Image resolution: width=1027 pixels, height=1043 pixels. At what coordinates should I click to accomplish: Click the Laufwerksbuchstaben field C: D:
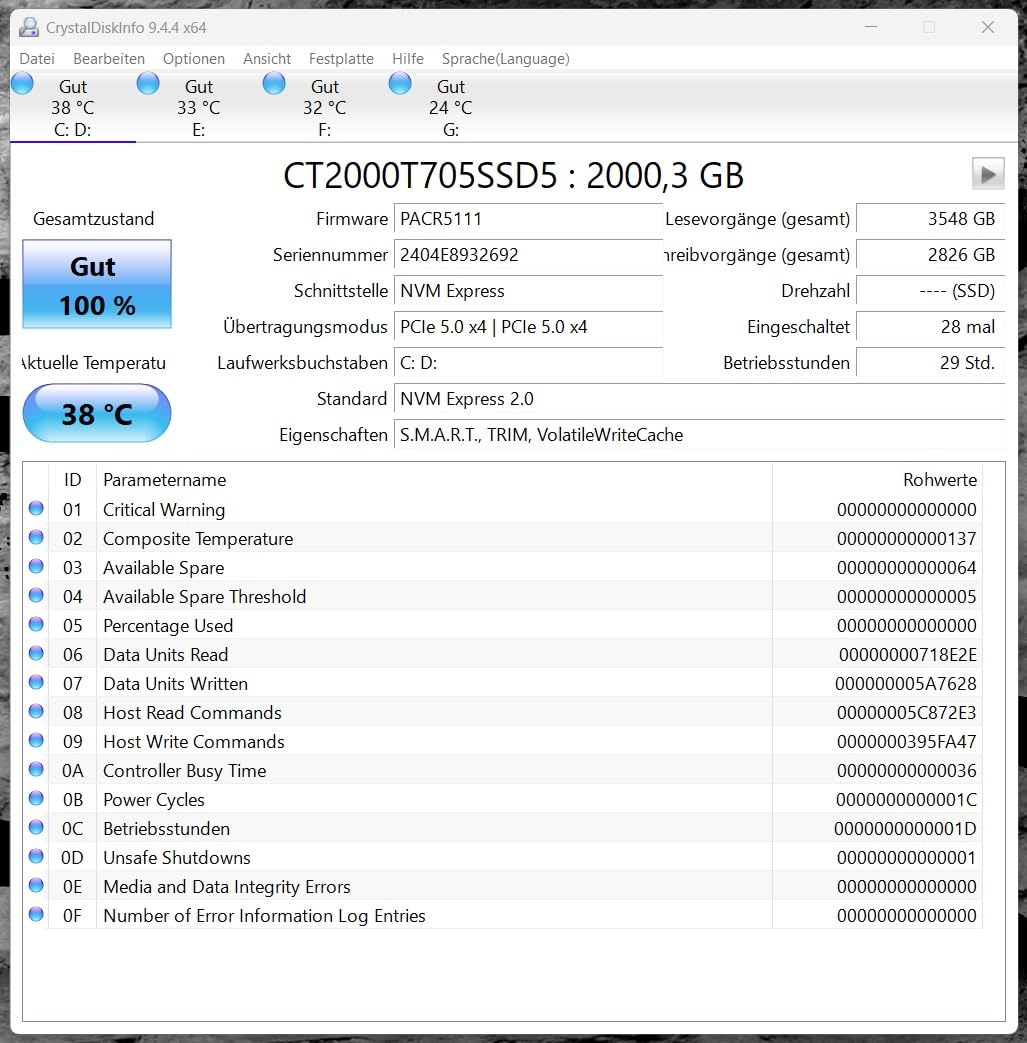pyautogui.click(x=529, y=363)
